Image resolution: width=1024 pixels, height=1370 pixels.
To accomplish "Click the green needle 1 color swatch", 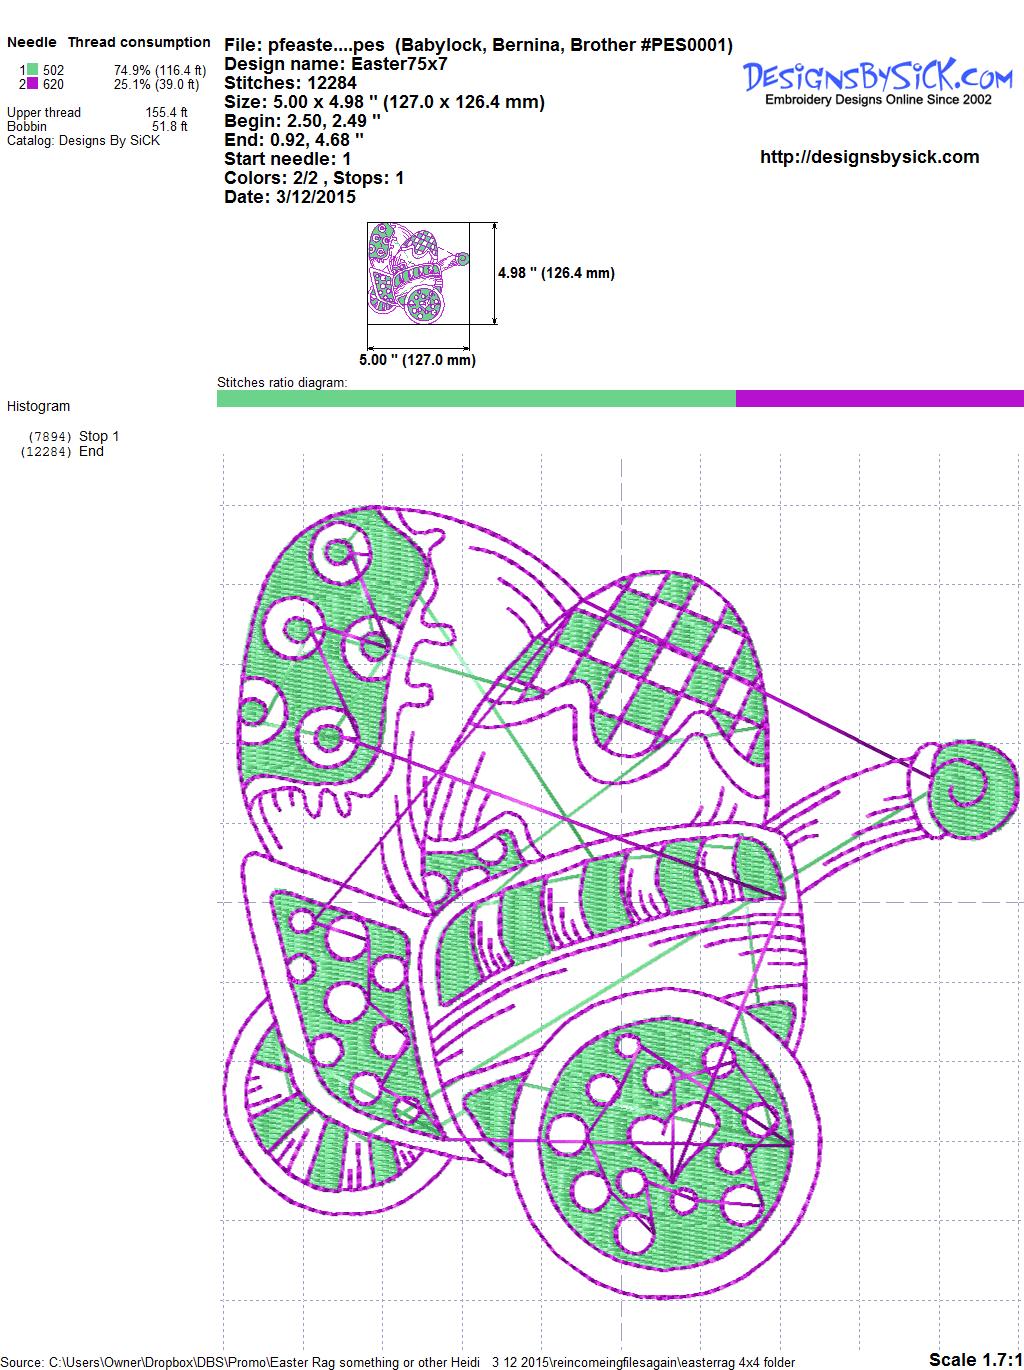I will pos(33,70).
